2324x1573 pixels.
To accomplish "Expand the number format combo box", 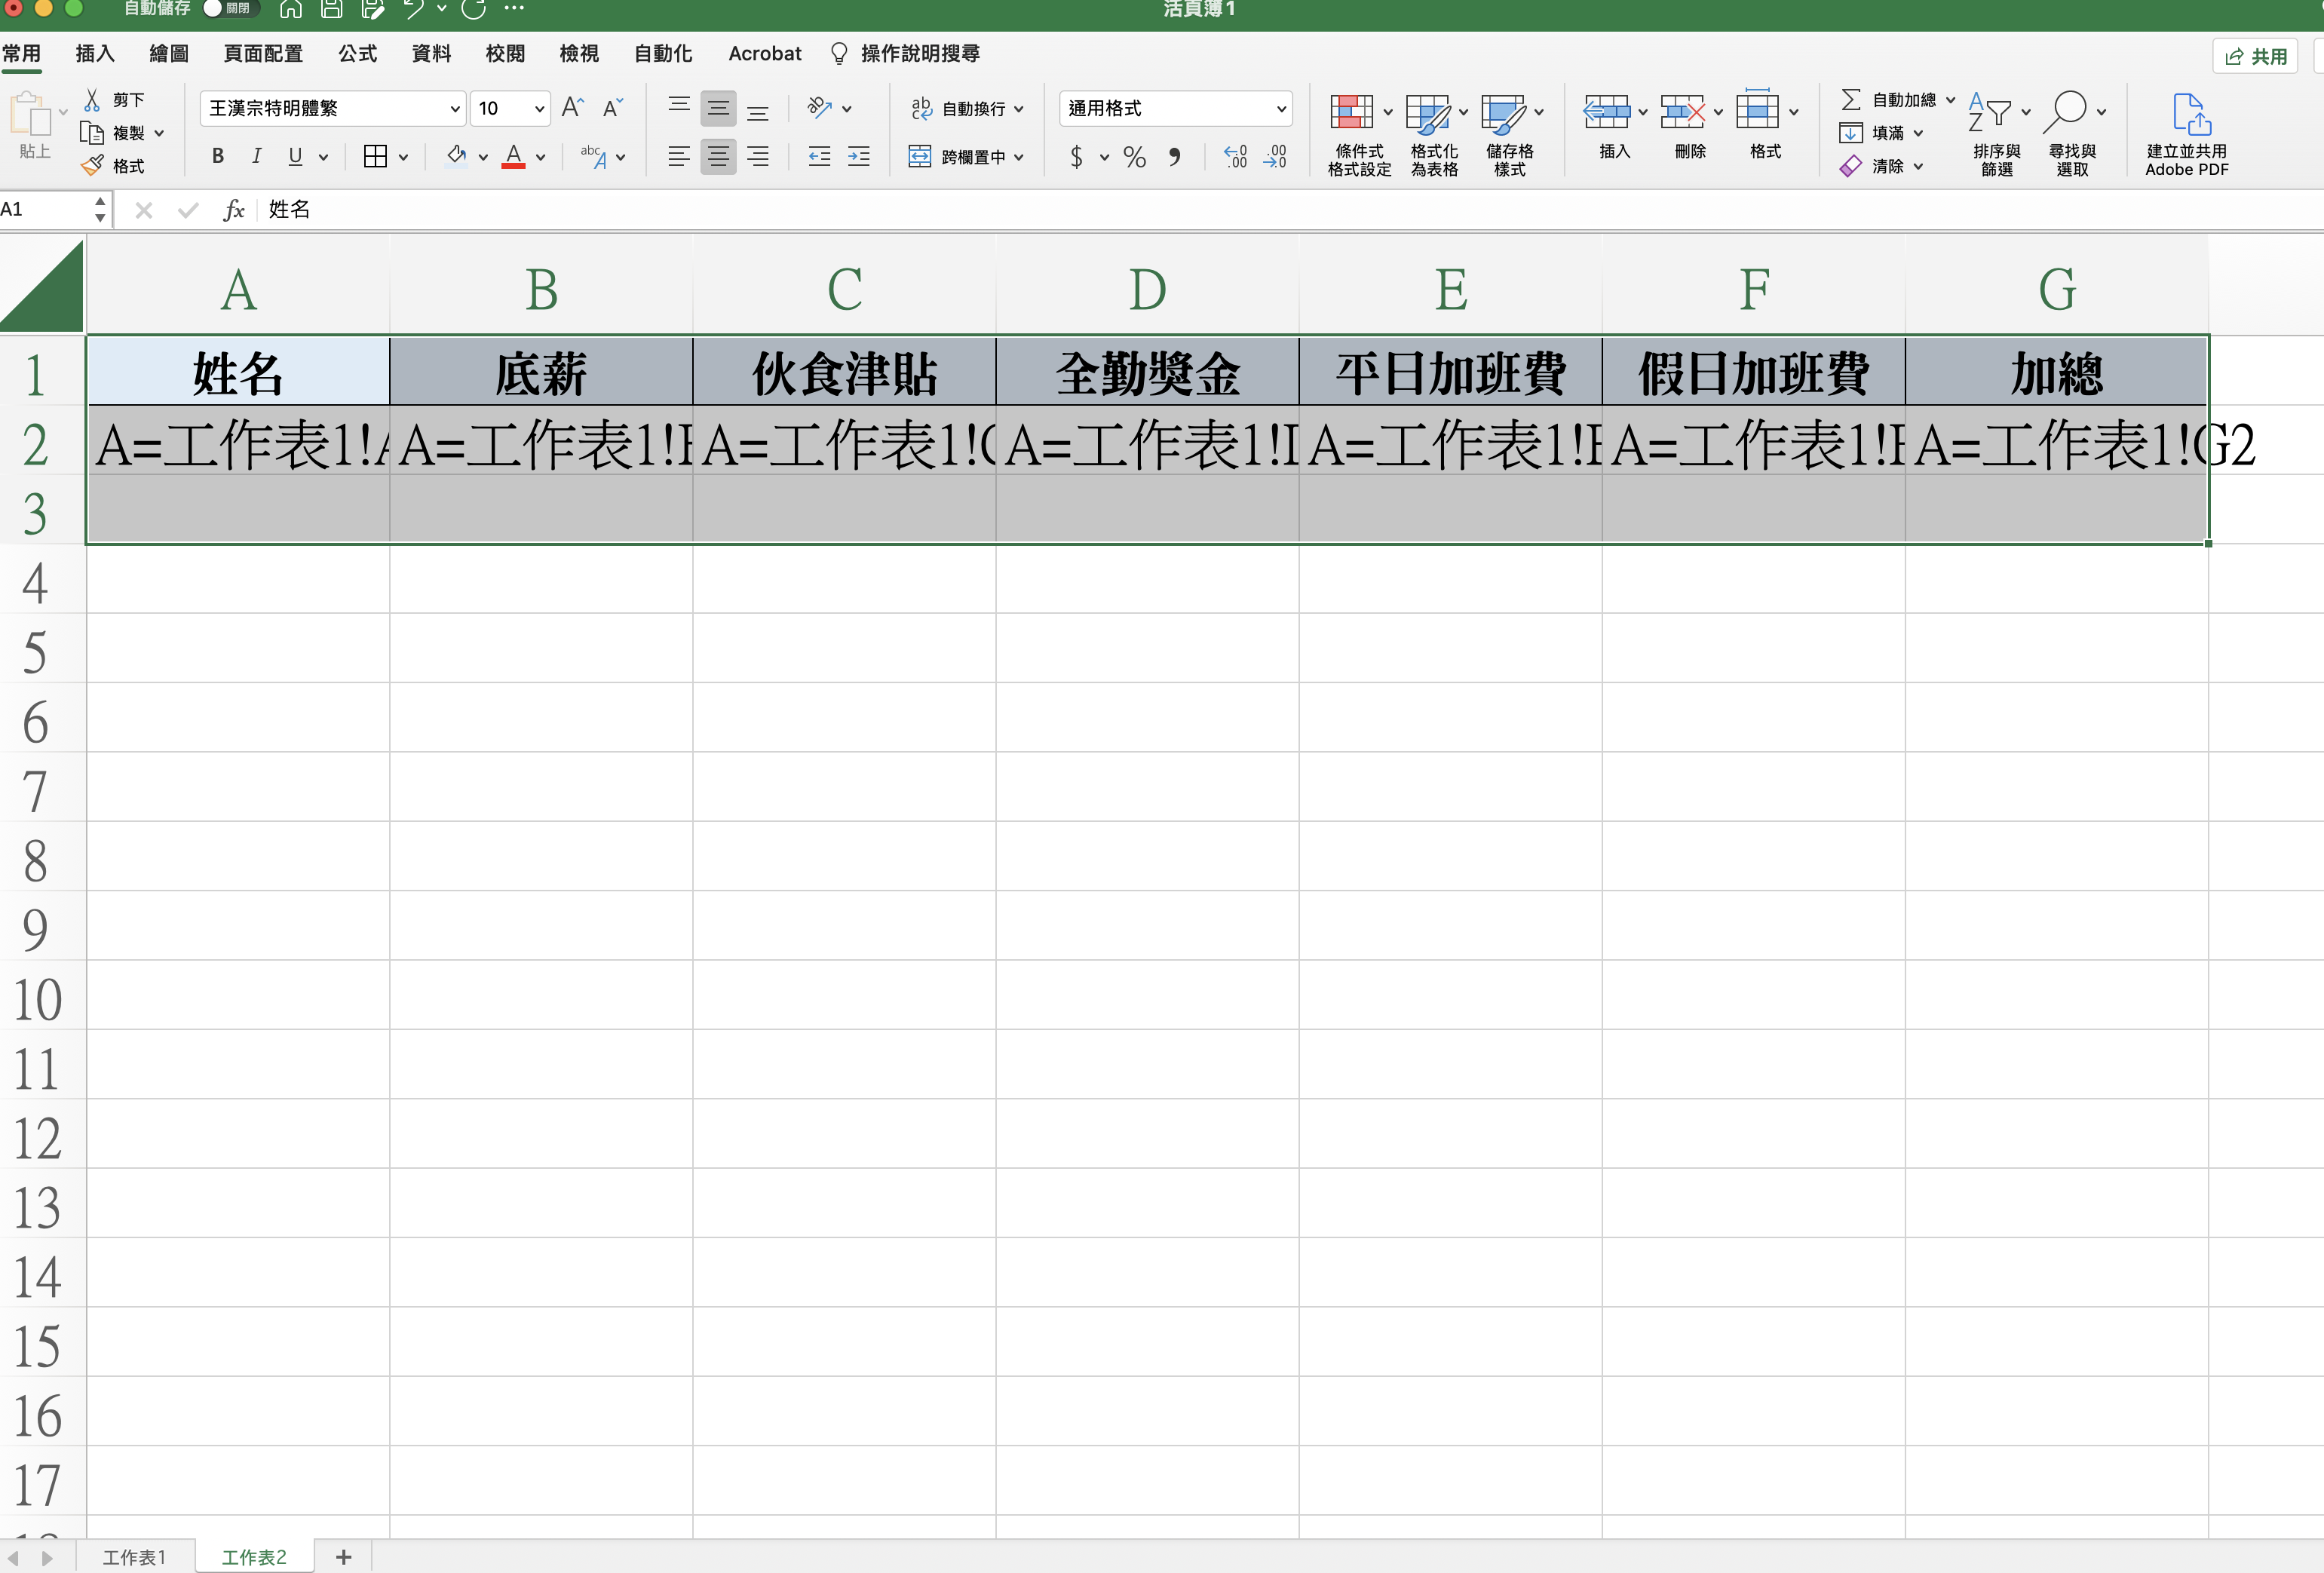I will pyautogui.click(x=1280, y=109).
